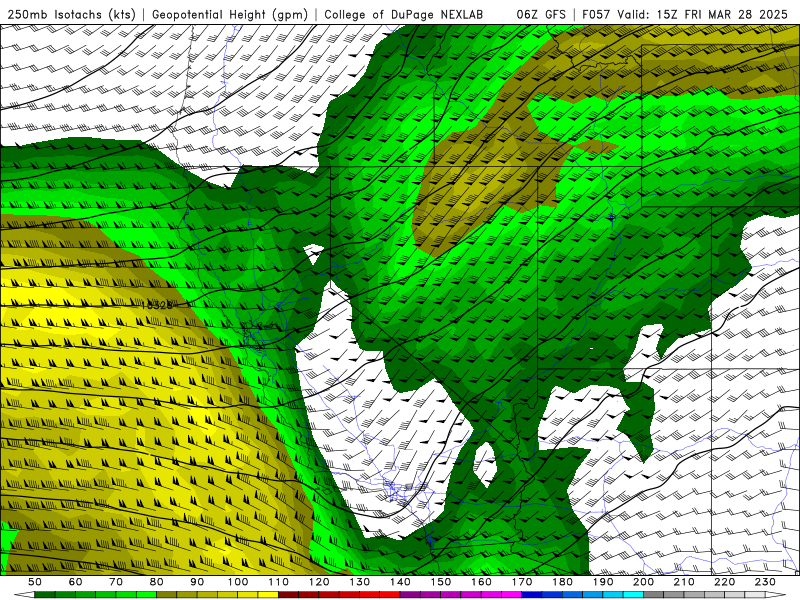This screenshot has width=800, height=600.
Task: Click the legend value 220
Action: (x=724, y=582)
